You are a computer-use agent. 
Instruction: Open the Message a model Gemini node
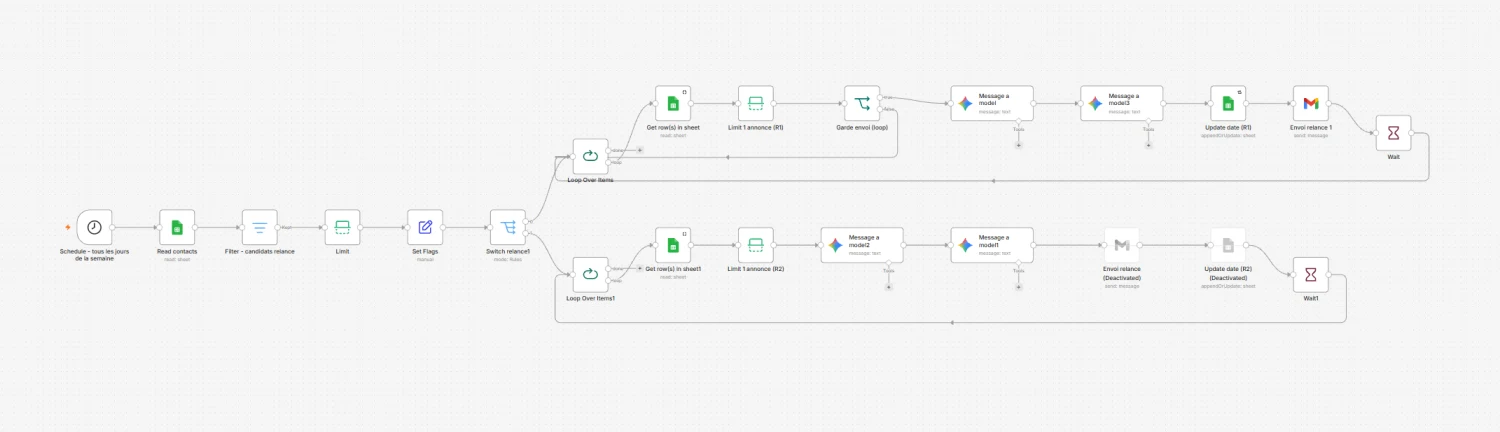[x=992, y=103]
